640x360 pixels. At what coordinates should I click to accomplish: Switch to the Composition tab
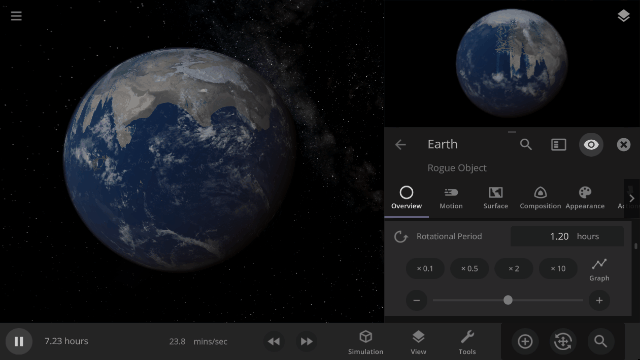click(x=540, y=198)
